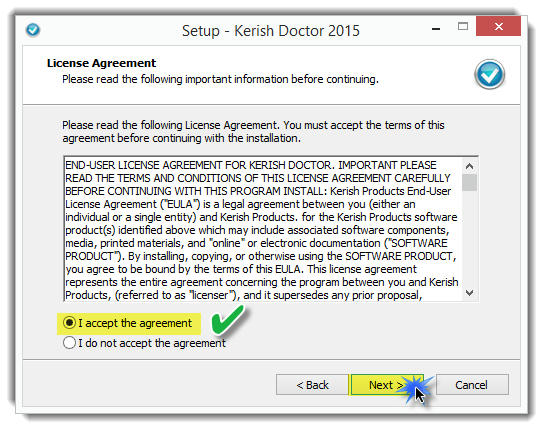Image resolution: width=543 pixels, height=429 pixels.
Task: Click the license text scrollbar thumb
Action: [469, 182]
